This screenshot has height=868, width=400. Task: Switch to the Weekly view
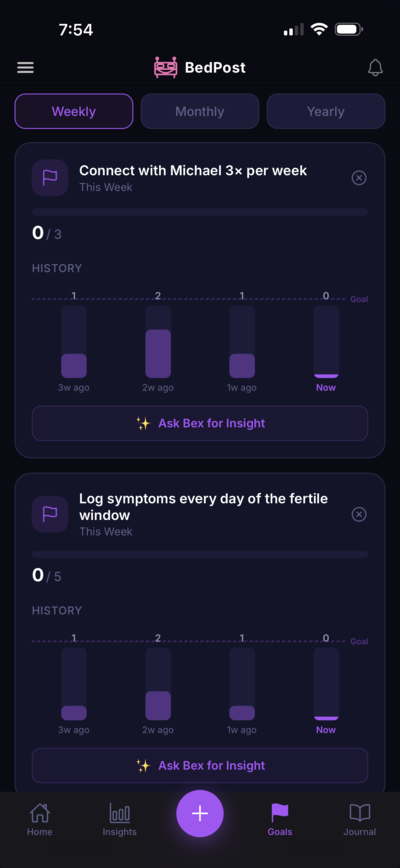tap(74, 111)
